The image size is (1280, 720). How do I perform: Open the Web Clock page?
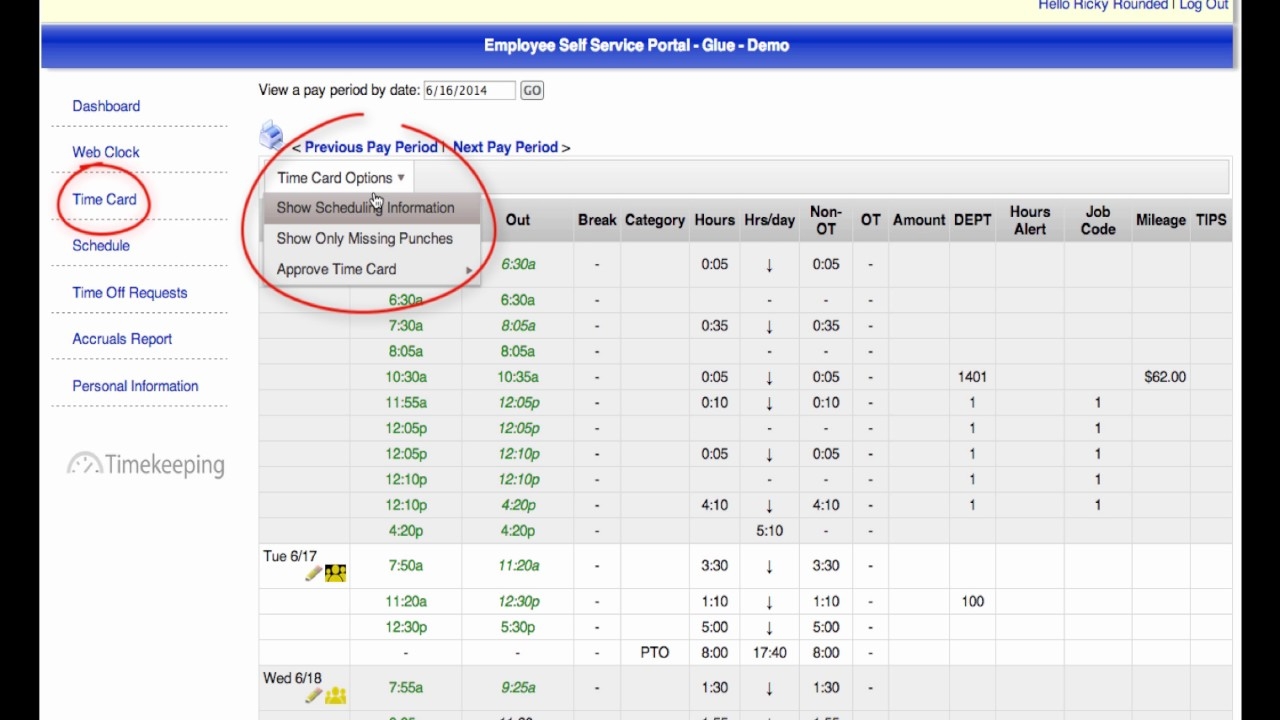point(106,152)
